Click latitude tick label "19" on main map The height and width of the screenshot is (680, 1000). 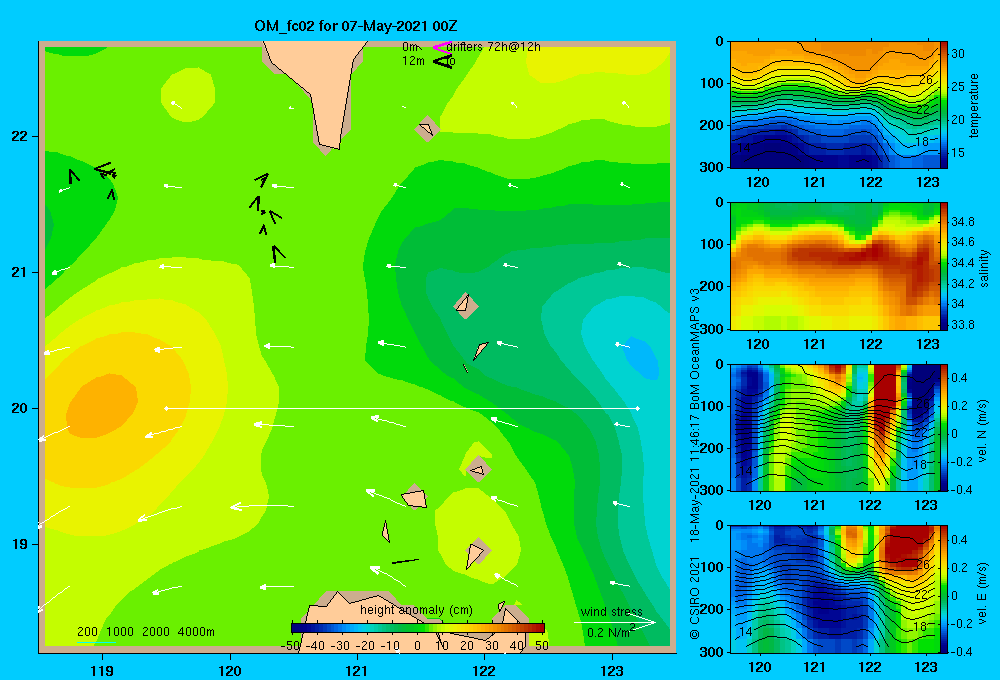[19, 544]
